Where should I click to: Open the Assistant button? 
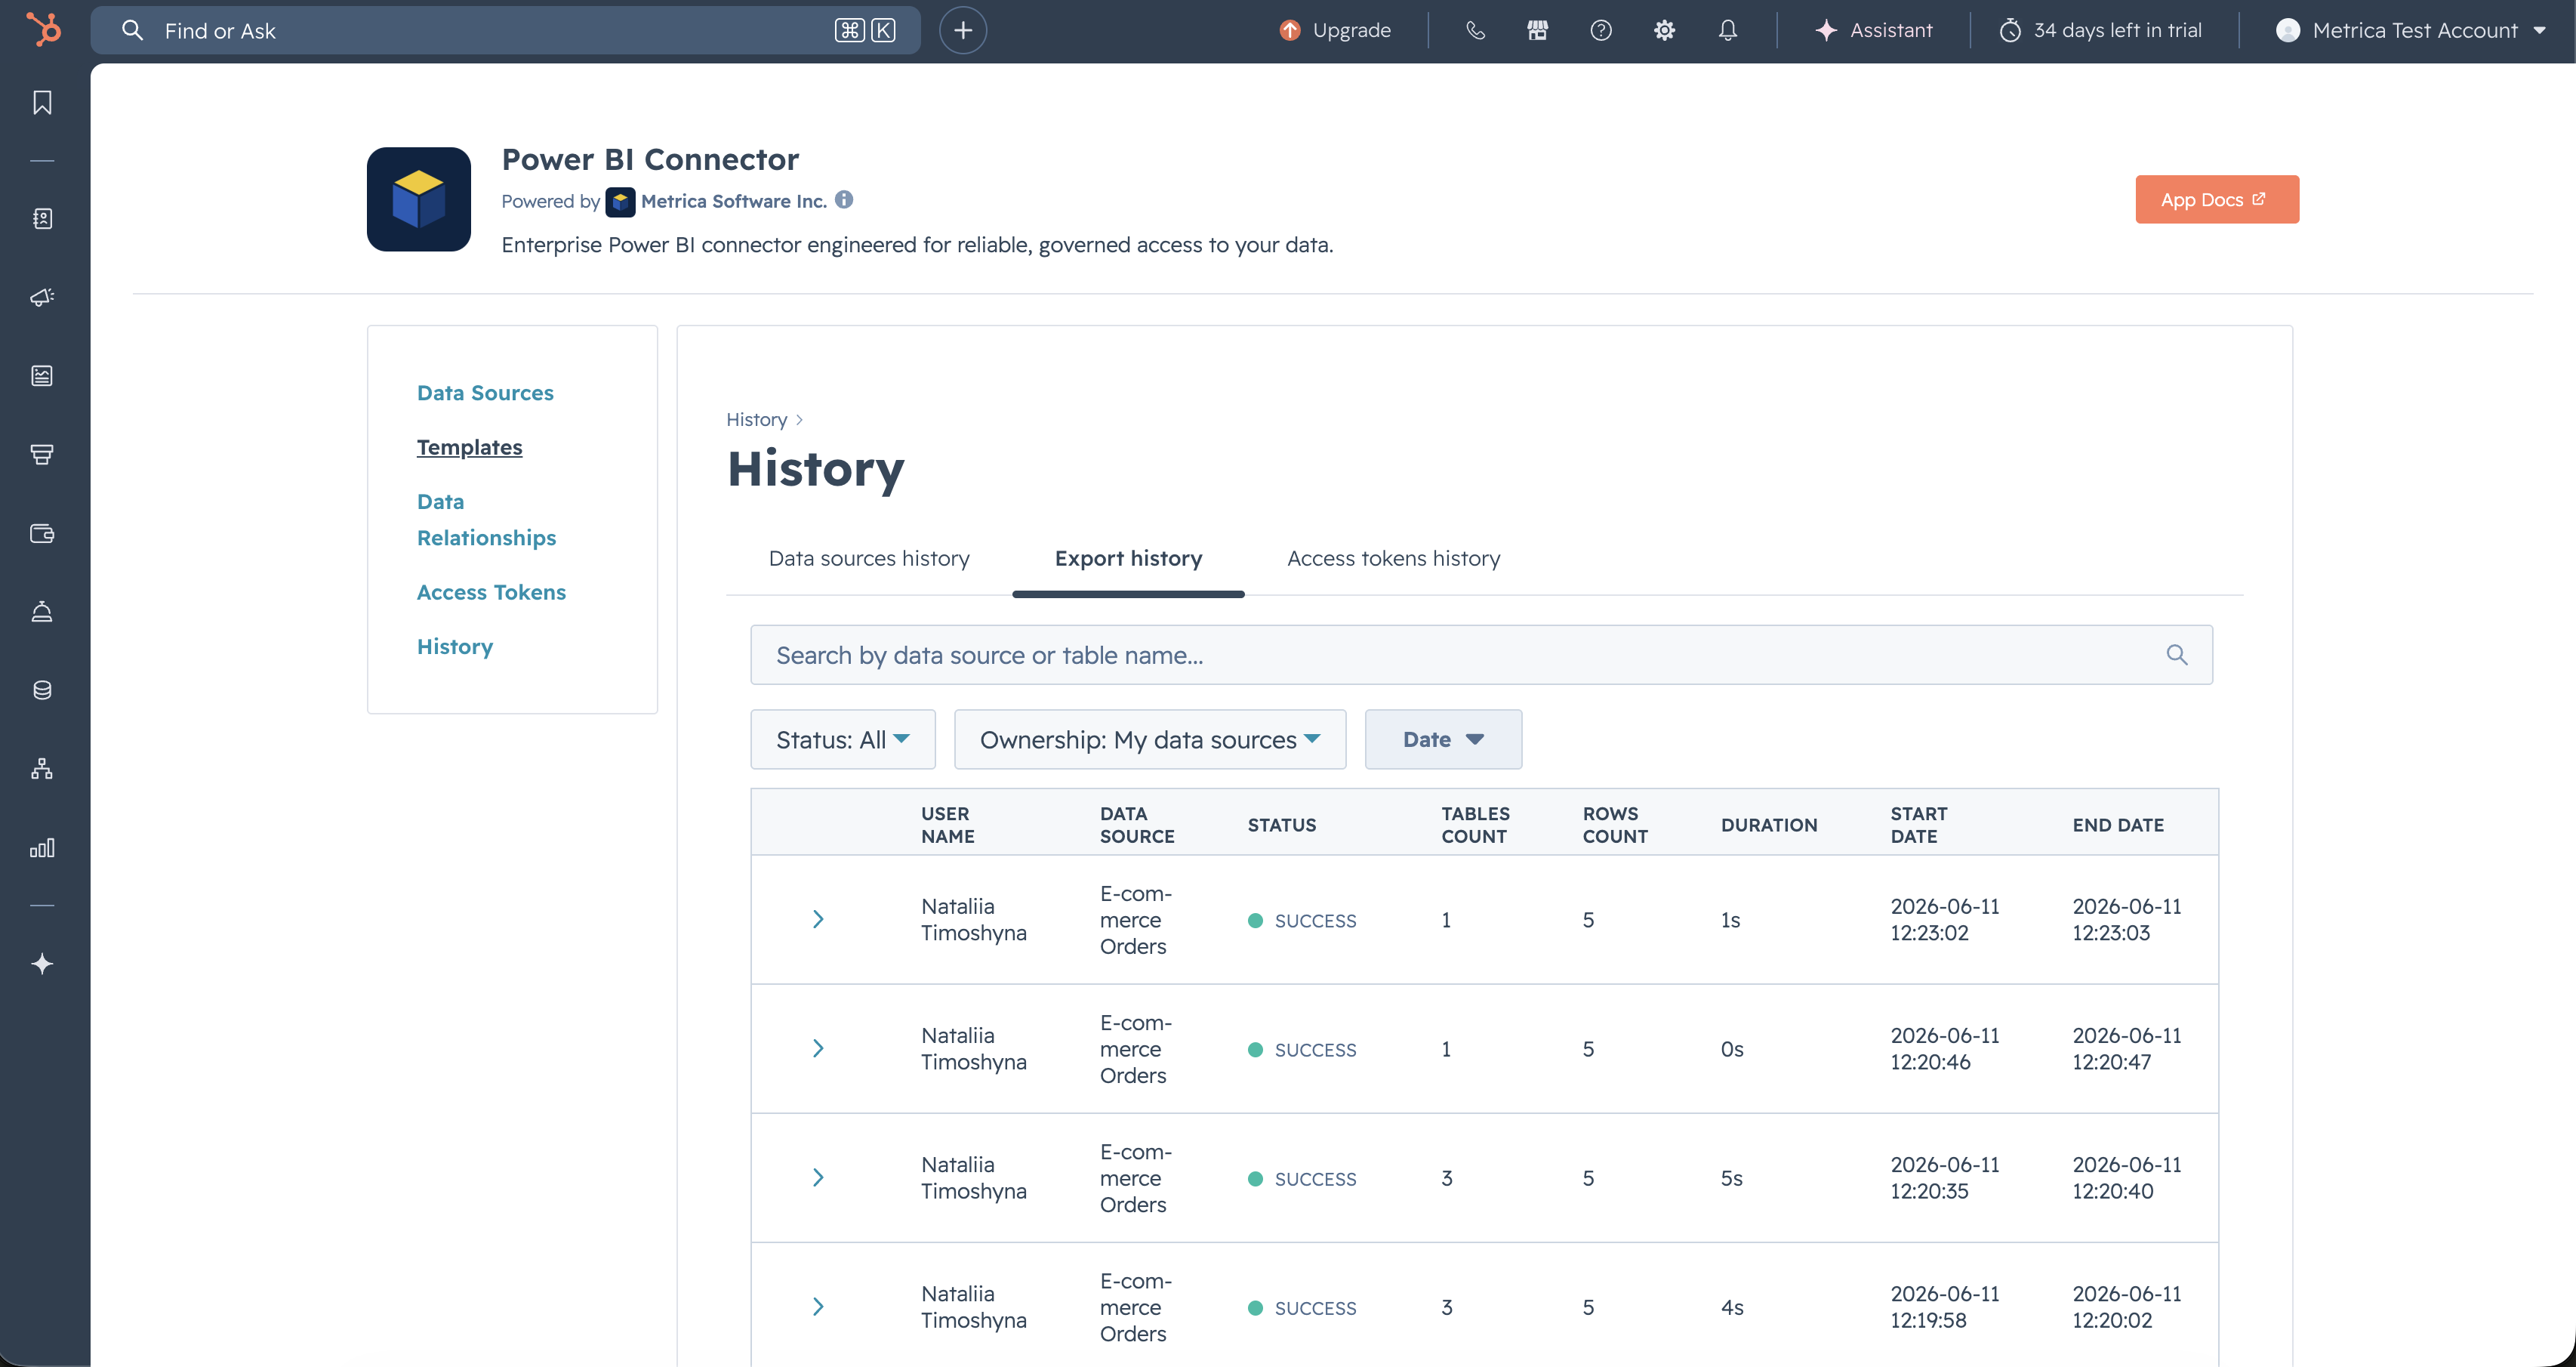tap(1873, 30)
